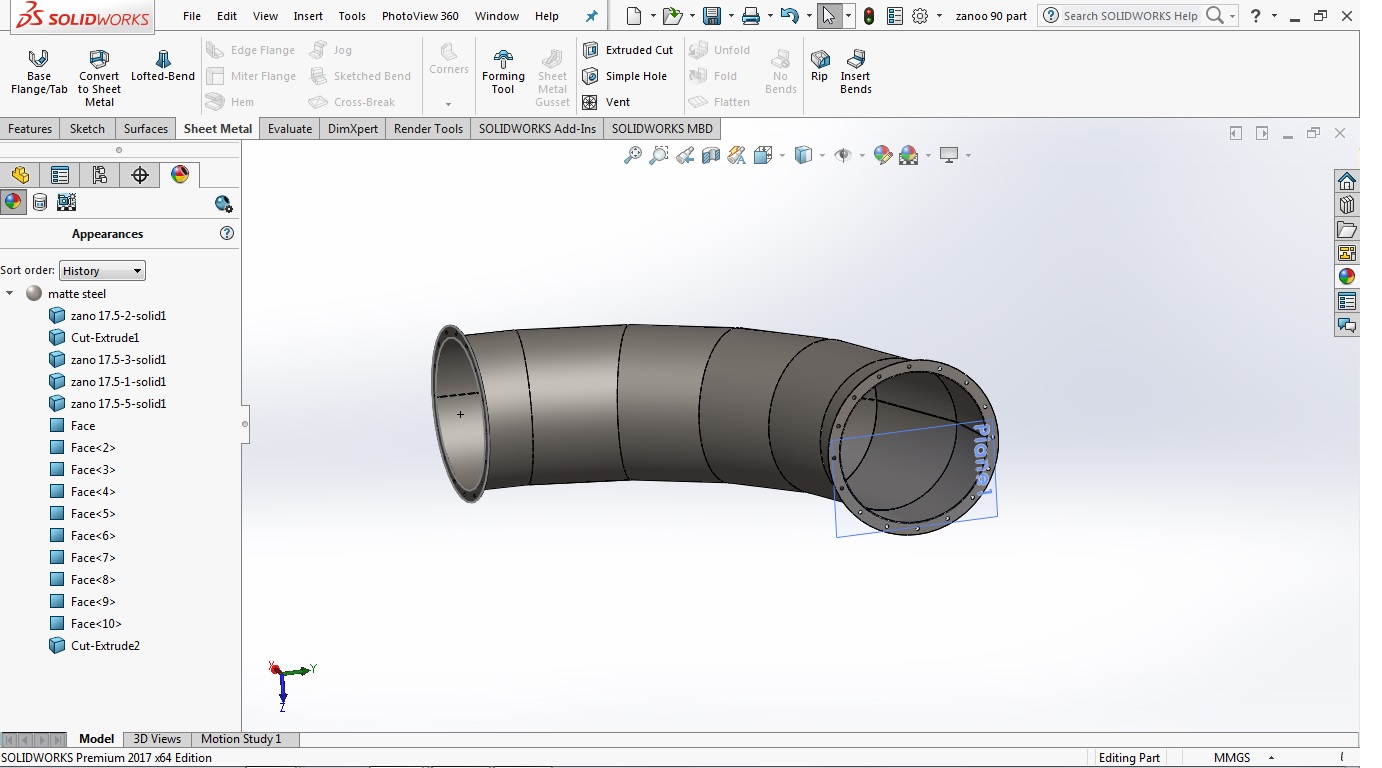The image size is (1382, 768).
Task: Open the Undo dropdown arrow
Action: click(x=808, y=16)
